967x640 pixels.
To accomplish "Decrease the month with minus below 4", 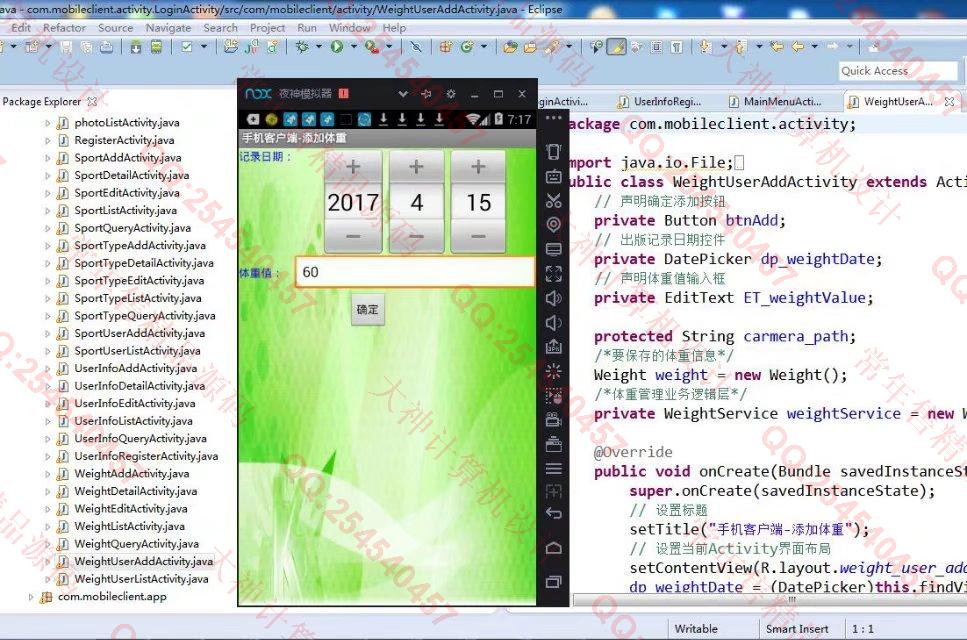I will click(x=416, y=237).
